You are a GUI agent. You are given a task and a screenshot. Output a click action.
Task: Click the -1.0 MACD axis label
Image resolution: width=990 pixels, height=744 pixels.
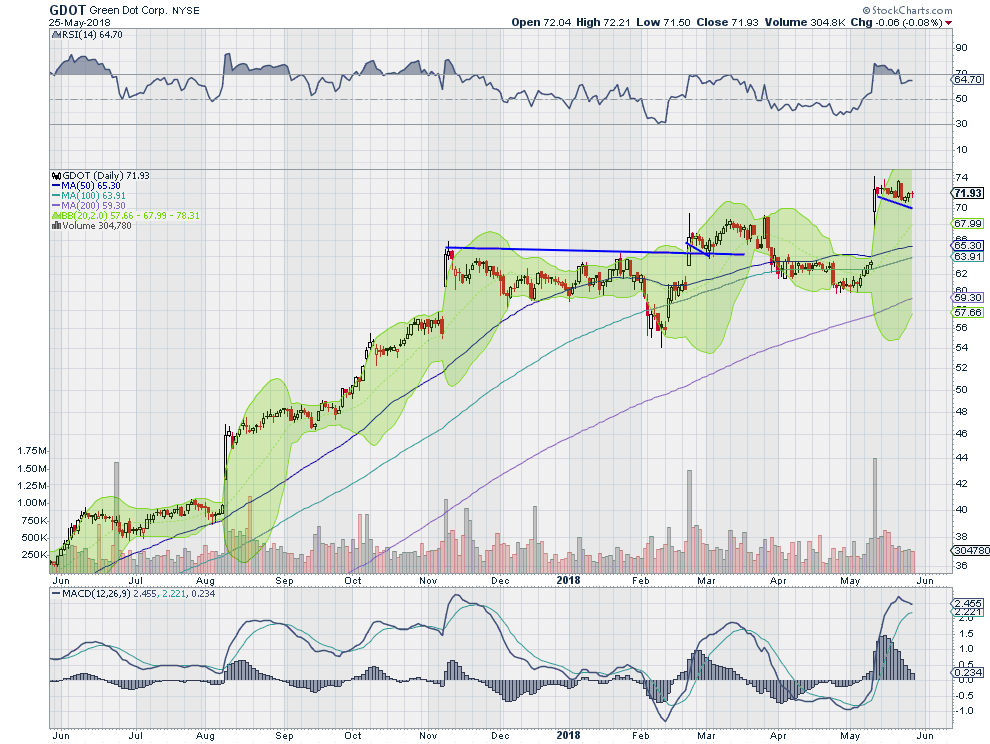point(965,711)
